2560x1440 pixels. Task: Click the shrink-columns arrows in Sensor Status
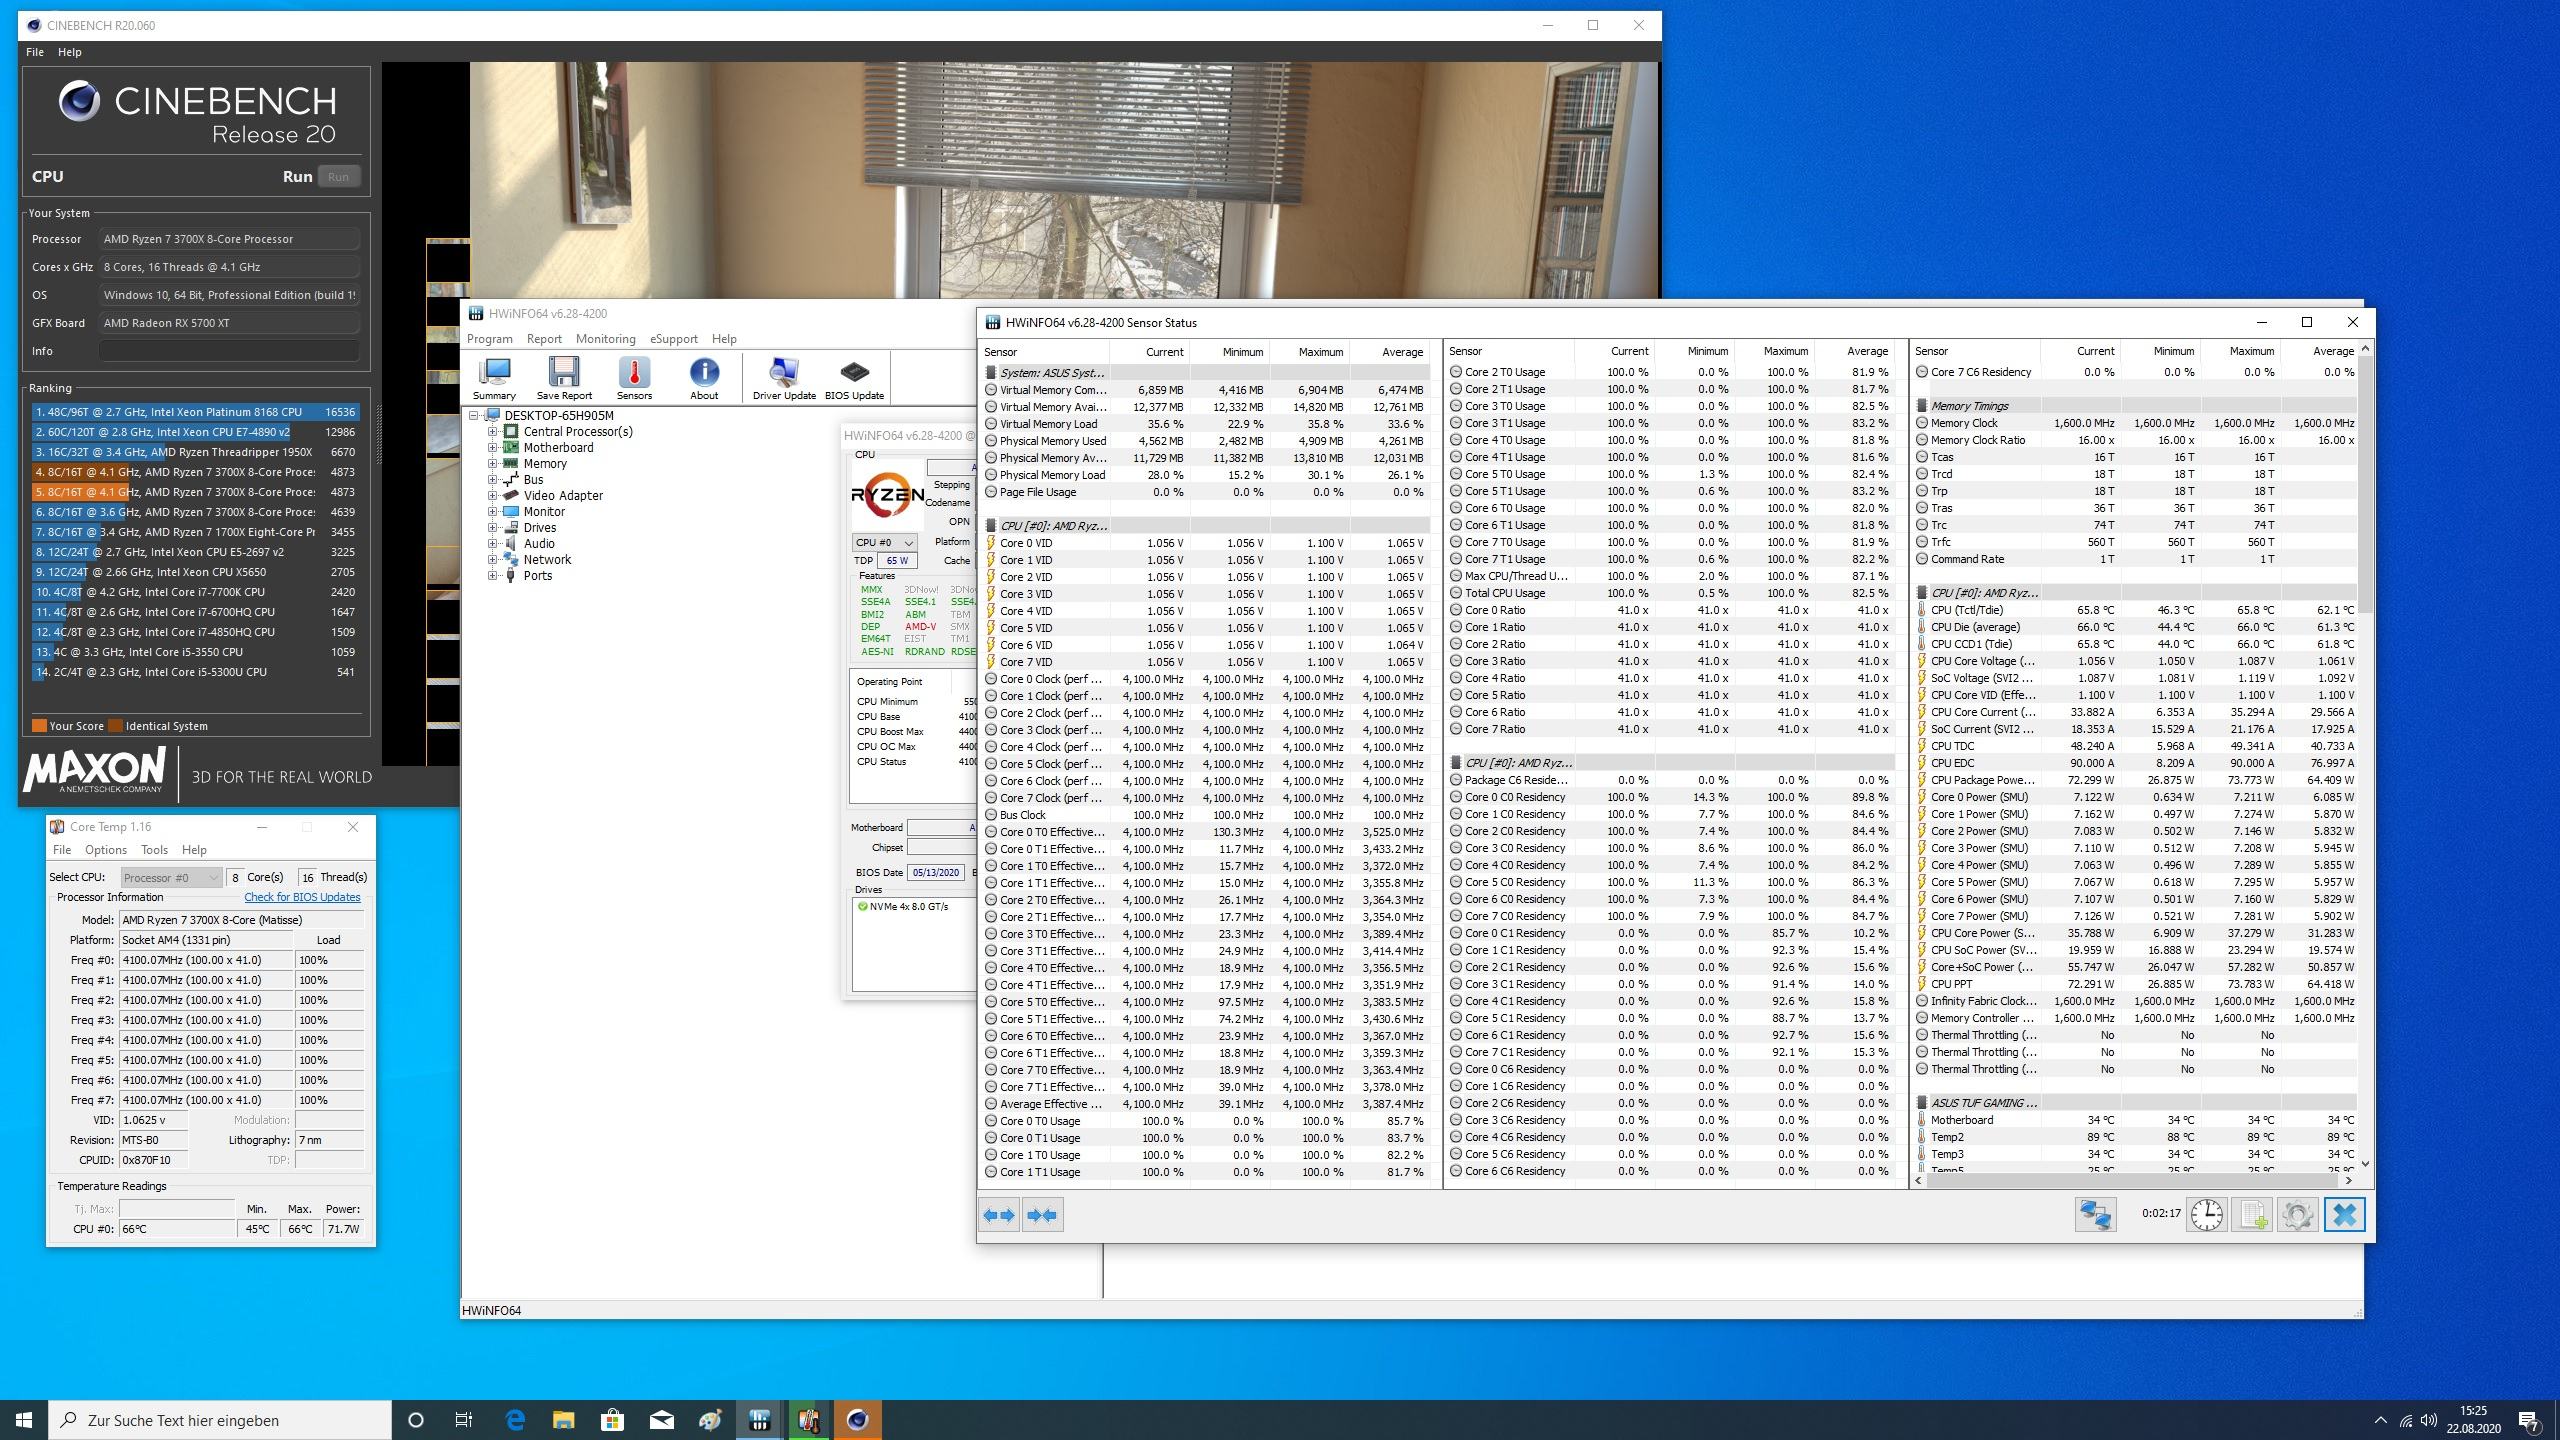(x=1043, y=1215)
